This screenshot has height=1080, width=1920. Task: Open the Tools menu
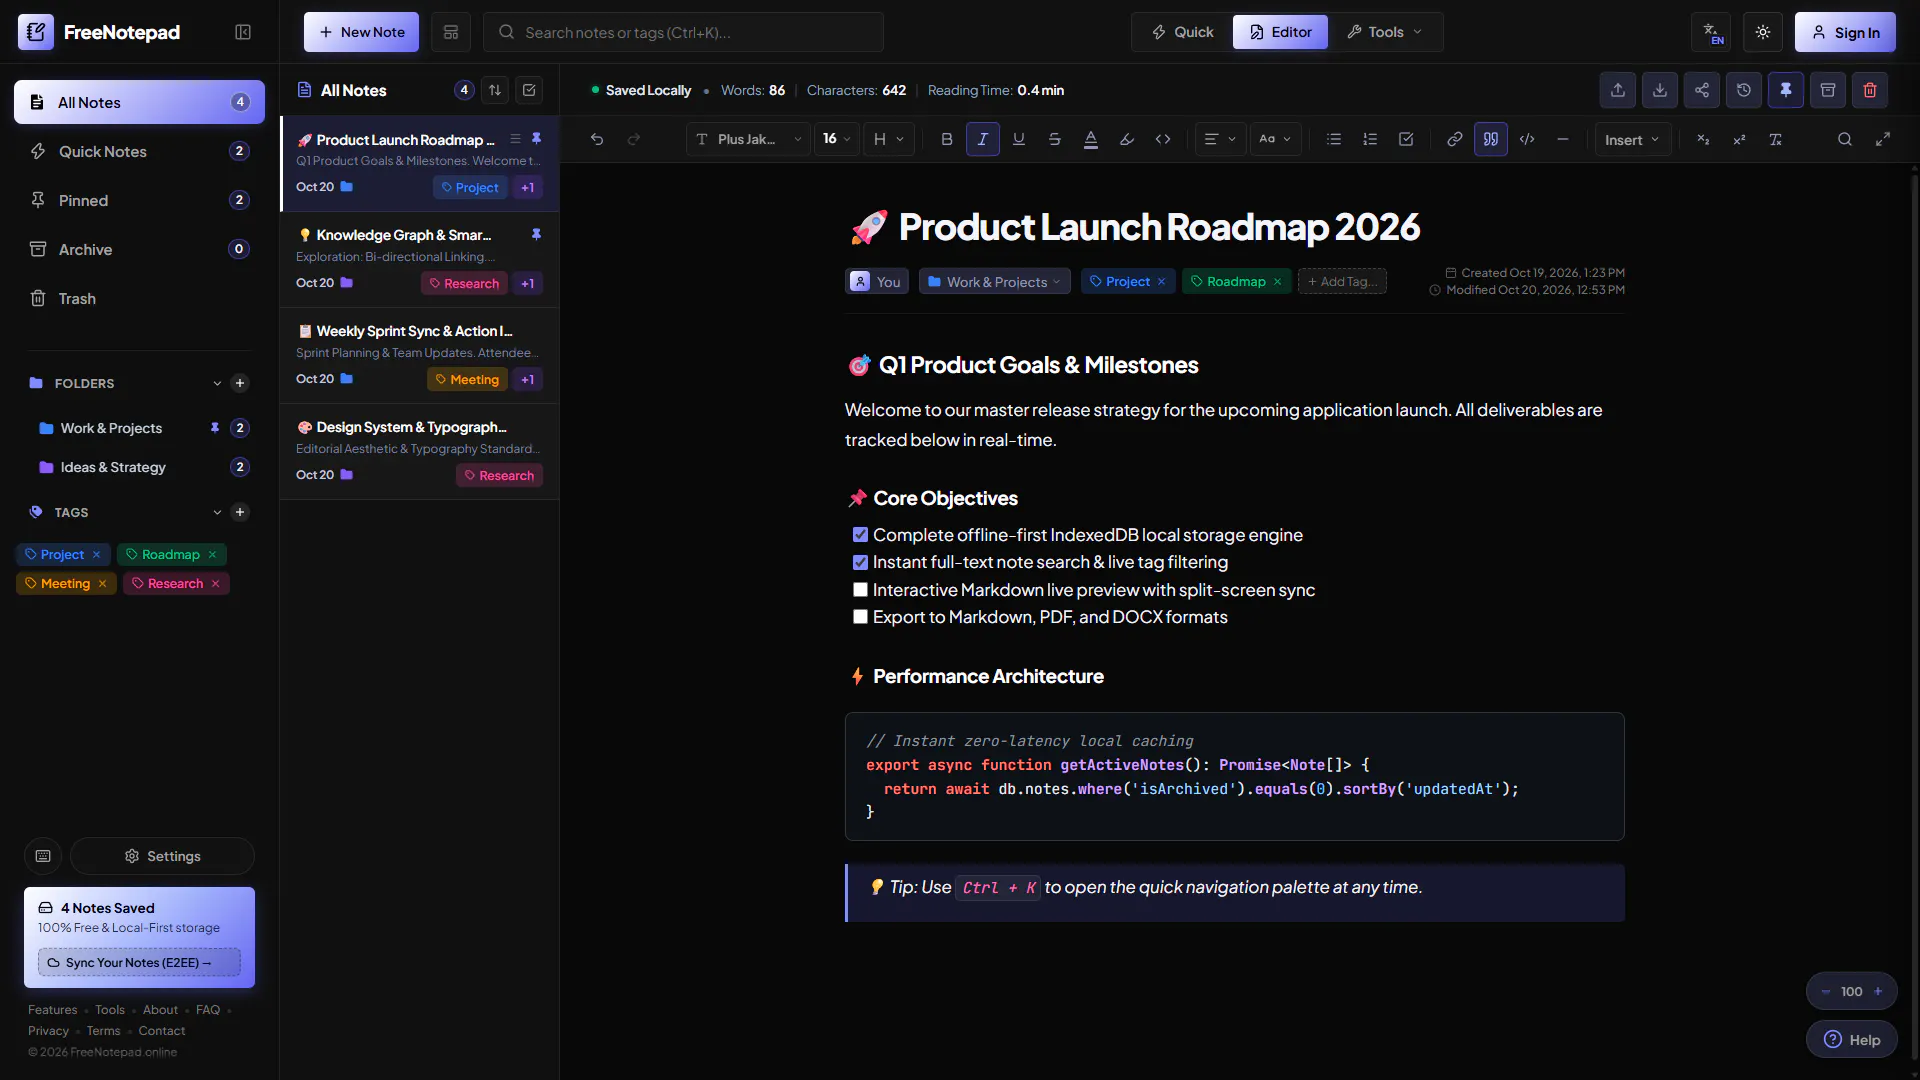[x=1384, y=32]
